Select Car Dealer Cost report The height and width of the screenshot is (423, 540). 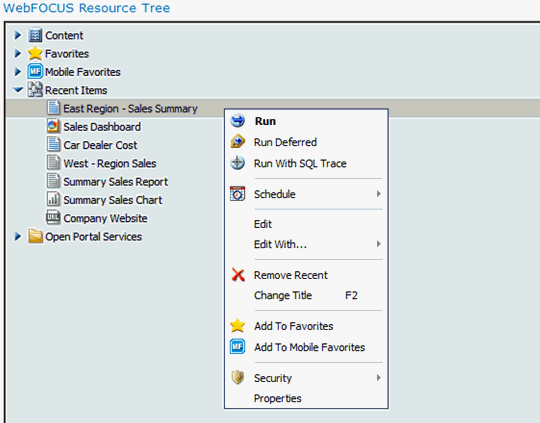[x=100, y=145]
